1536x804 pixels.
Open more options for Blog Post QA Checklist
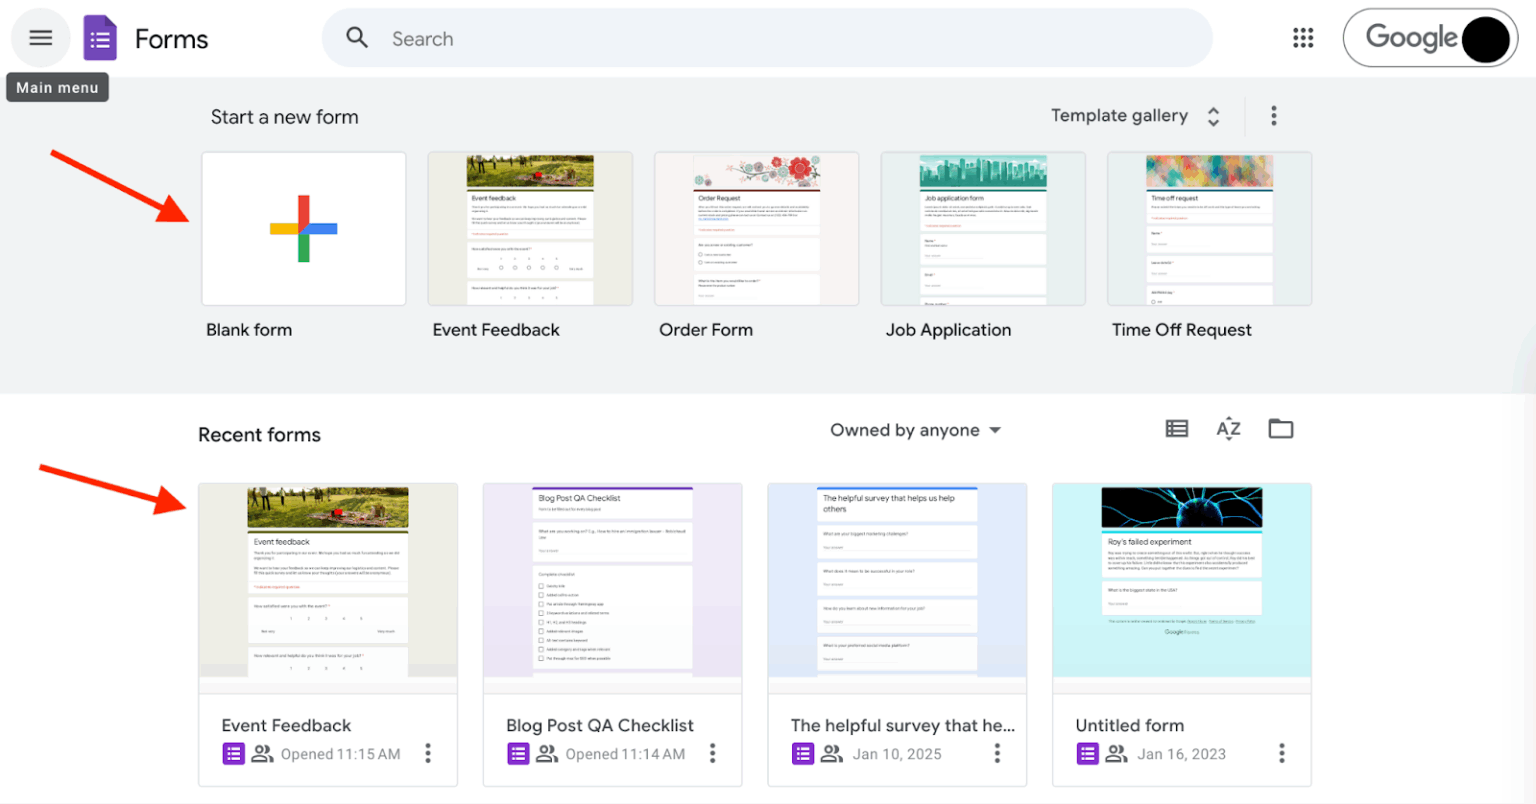tap(712, 753)
